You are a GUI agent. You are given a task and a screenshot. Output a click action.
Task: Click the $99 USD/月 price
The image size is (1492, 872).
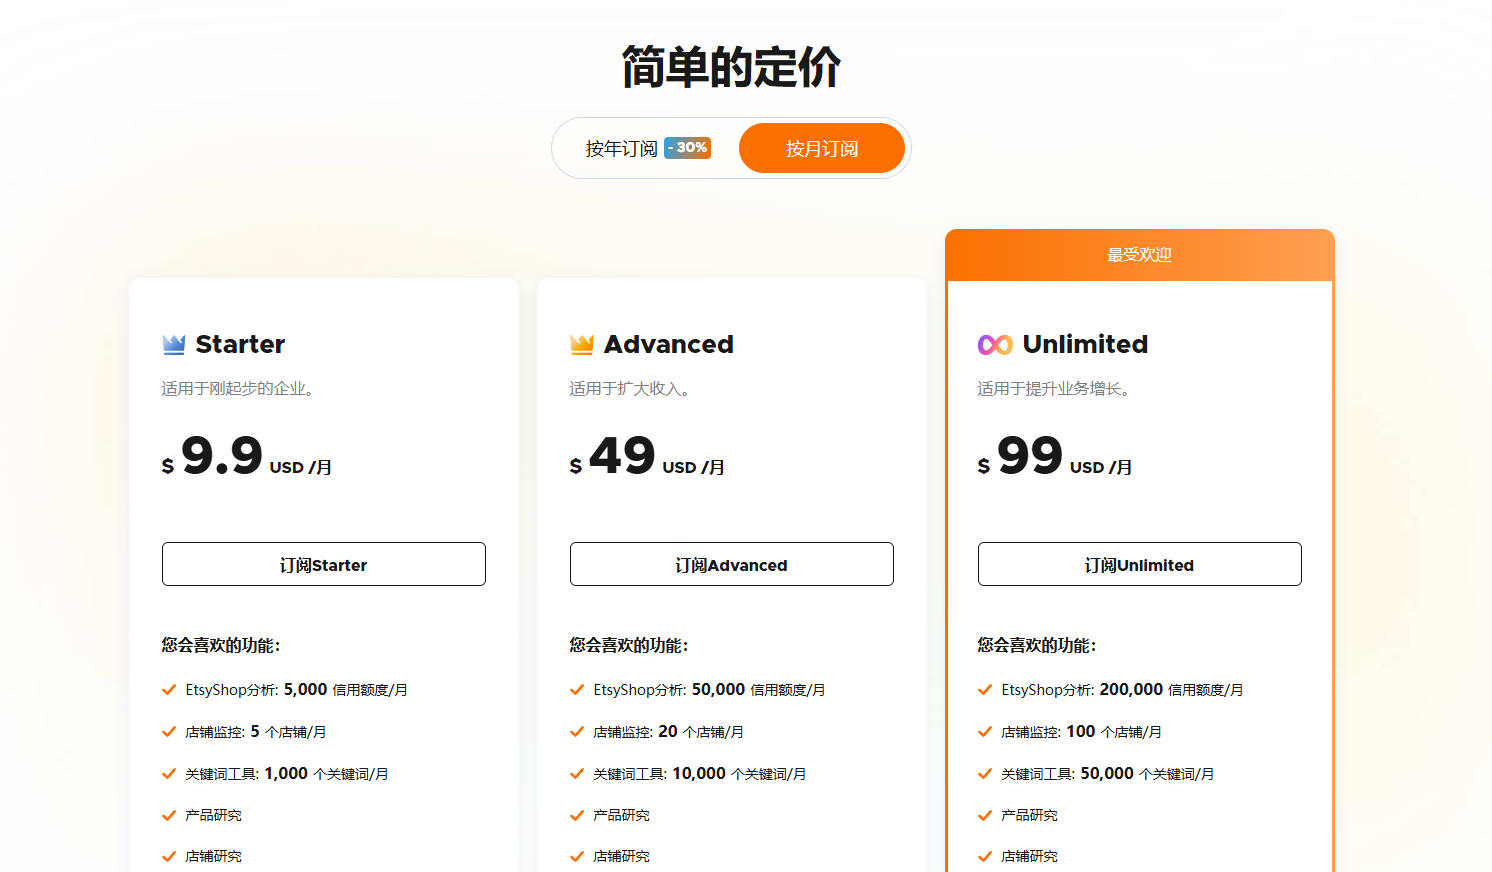pyautogui.click(x=1055, y=456)
